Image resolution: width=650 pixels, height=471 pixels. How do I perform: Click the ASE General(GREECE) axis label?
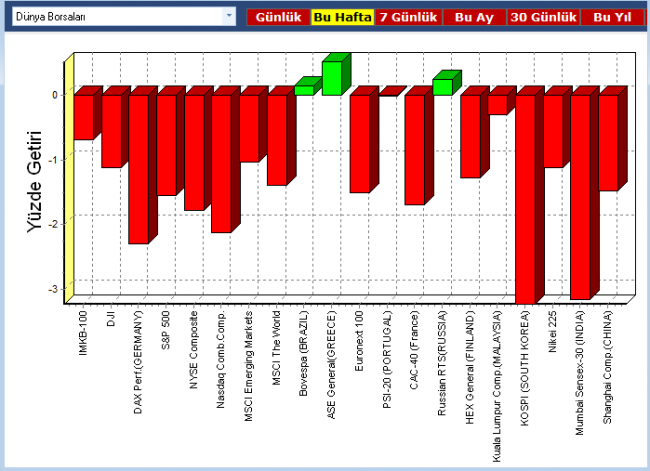tap(331, 365)
